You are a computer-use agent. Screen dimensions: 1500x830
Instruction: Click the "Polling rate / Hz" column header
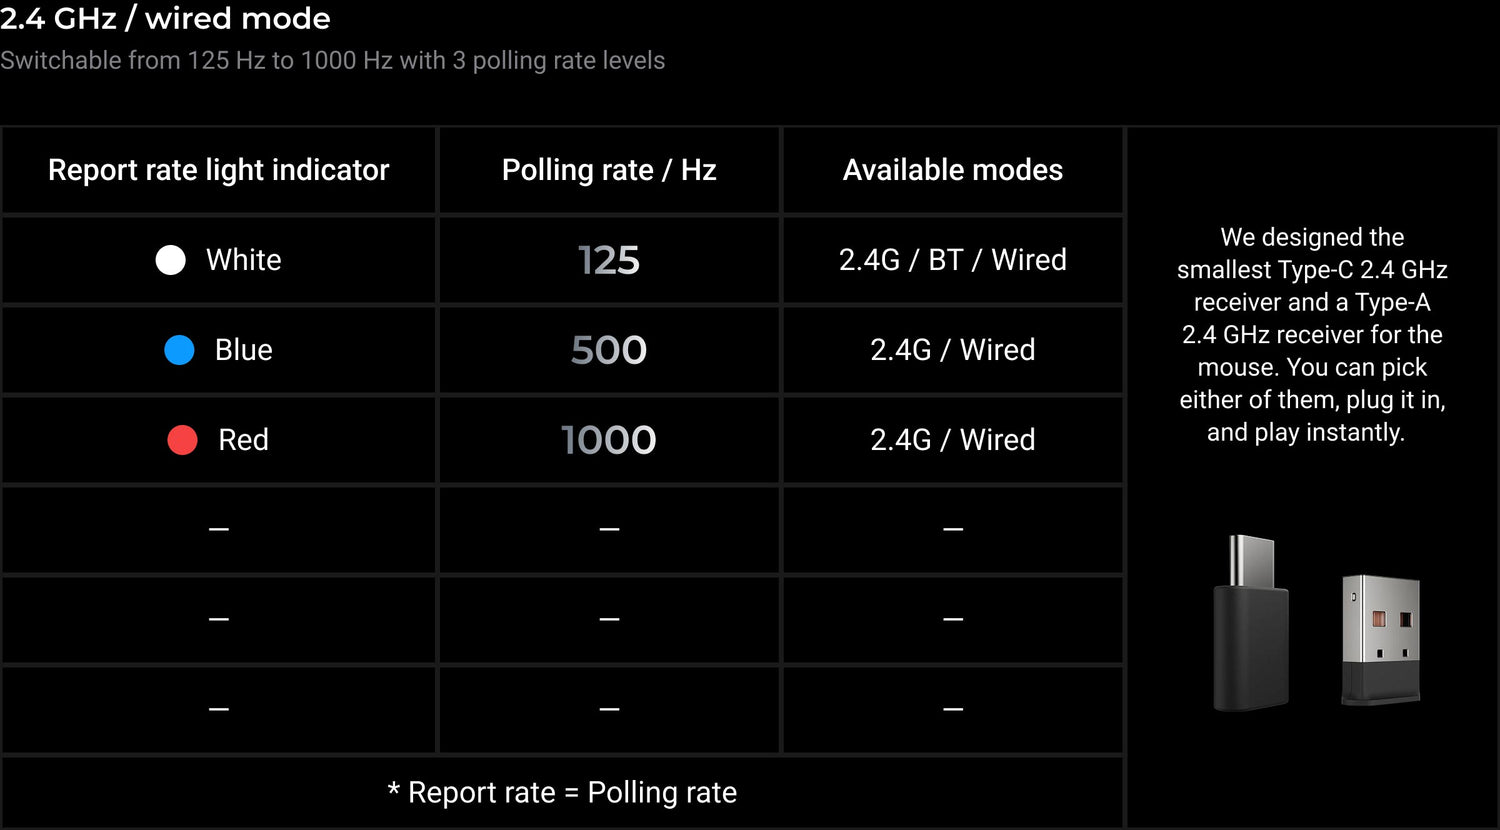click(x=609, y=170)
